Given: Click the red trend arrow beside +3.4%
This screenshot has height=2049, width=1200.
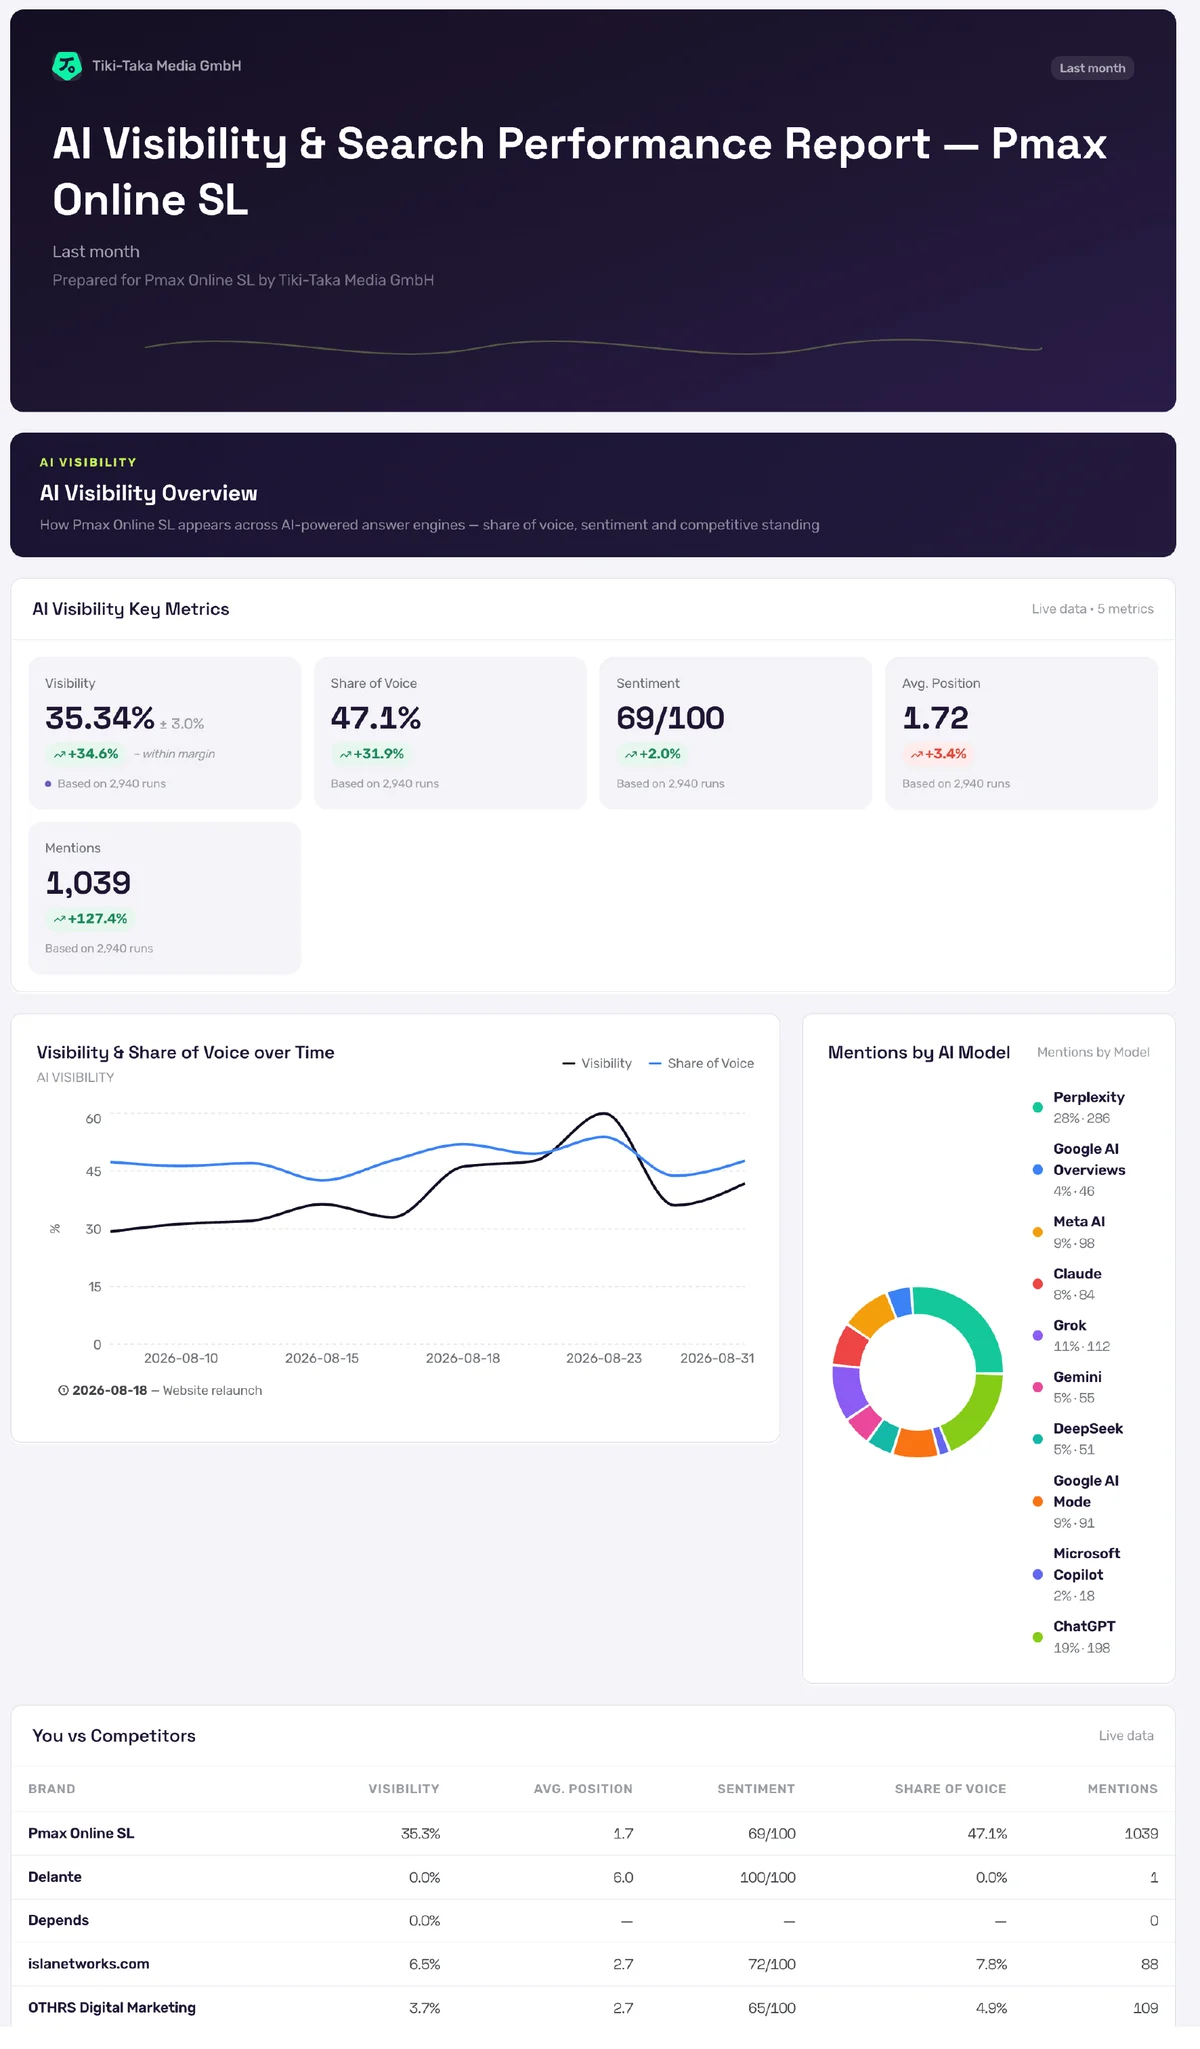Looking at the screenshot, I should (x=916, y=755).
